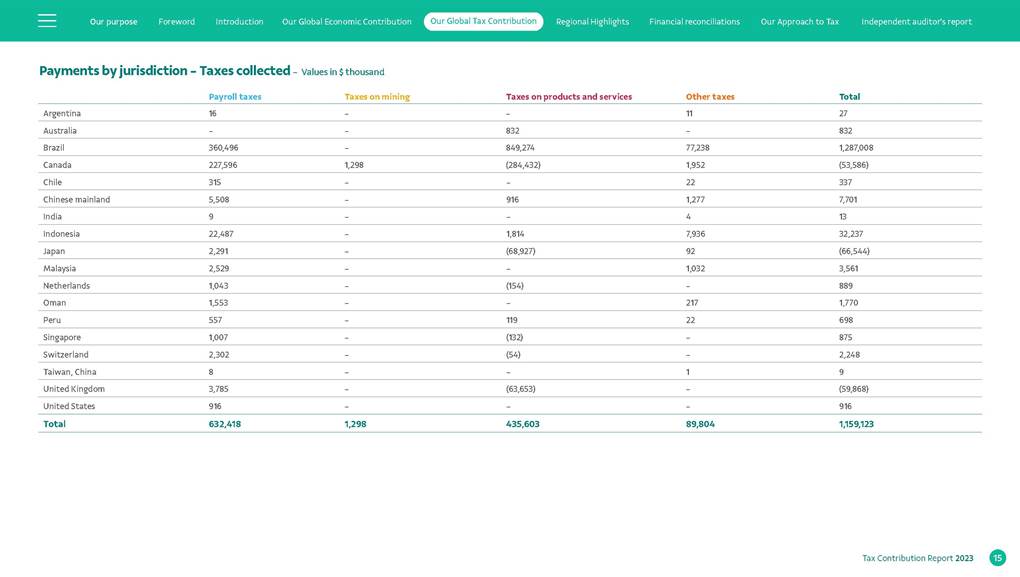Viewport: 1020px width, 577px height.
Task: Click the Taxes on mining column header
Action: click(377, 97)
